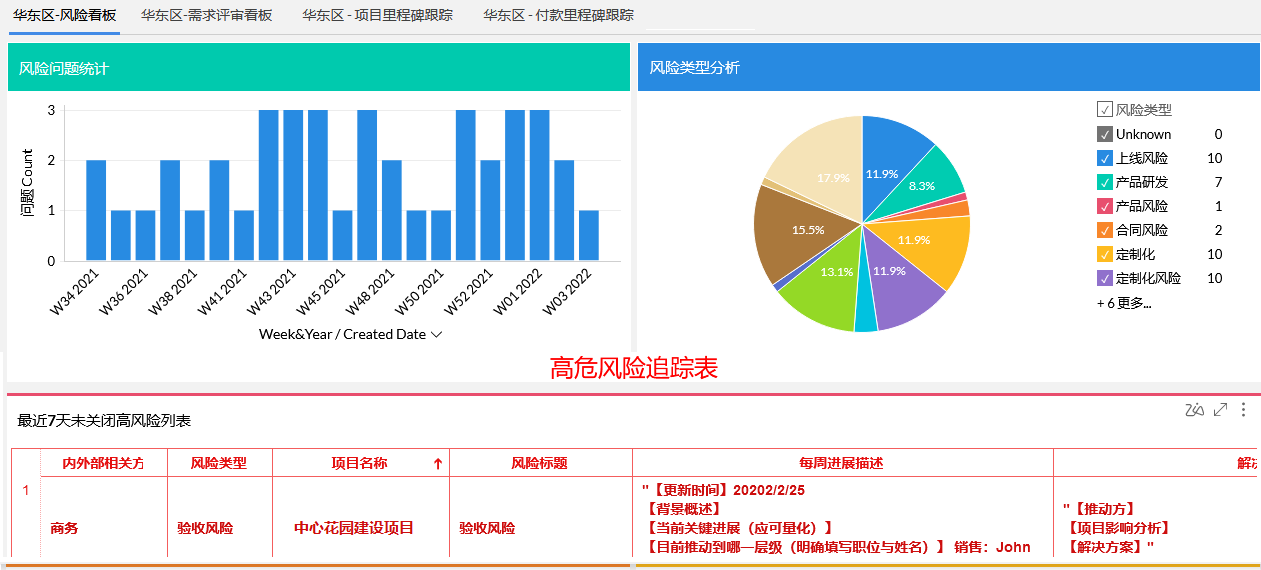Select the 中心花园建设项目 project cell

354,528
